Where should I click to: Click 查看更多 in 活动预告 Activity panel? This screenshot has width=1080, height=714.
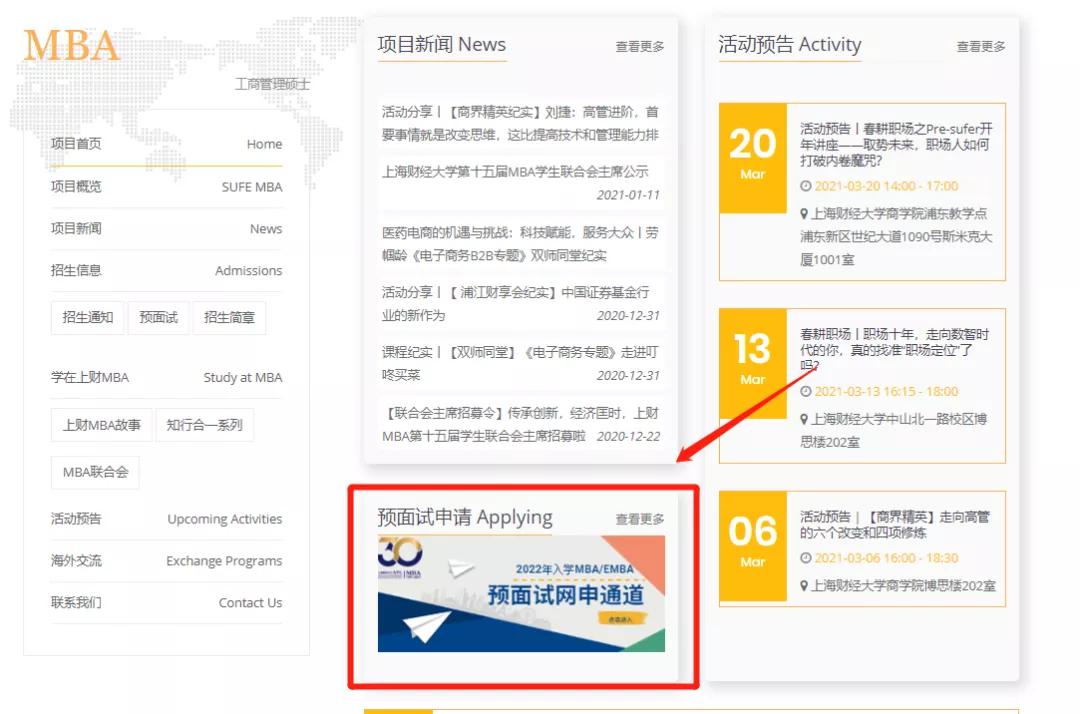click(x=980, y=47)
